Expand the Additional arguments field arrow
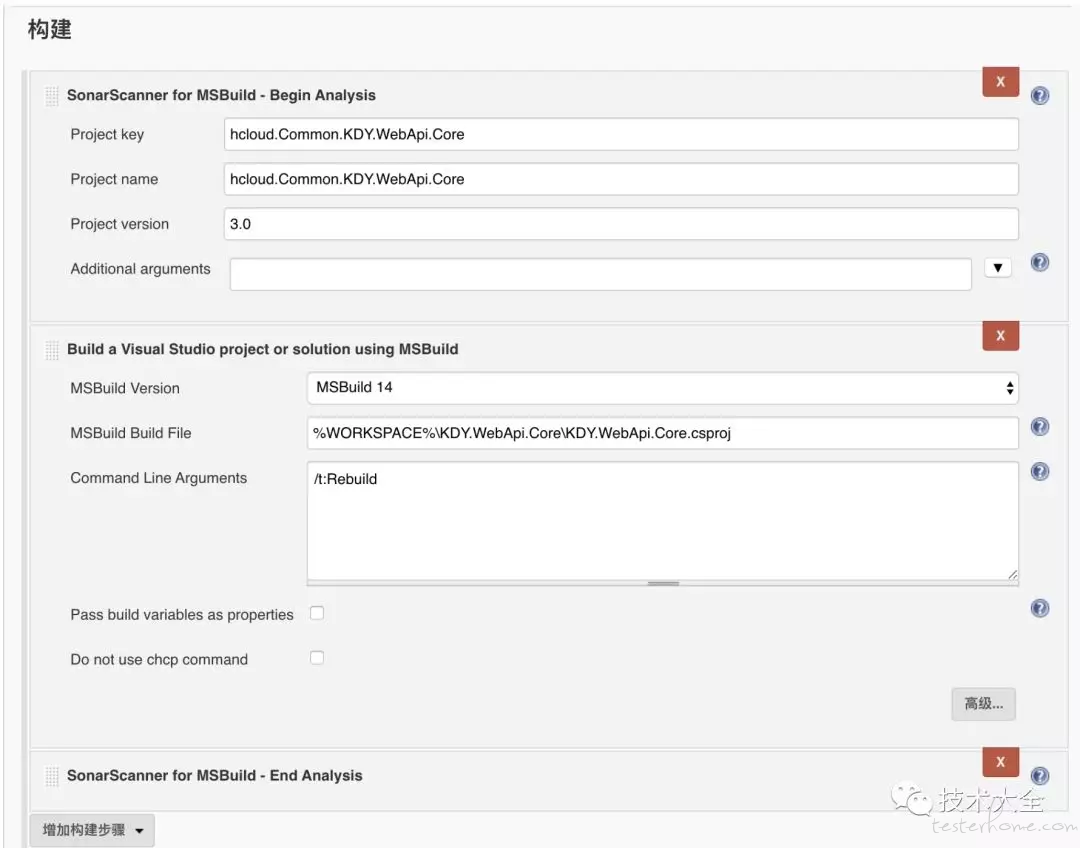1080x848 pixels. pos(998,268)
